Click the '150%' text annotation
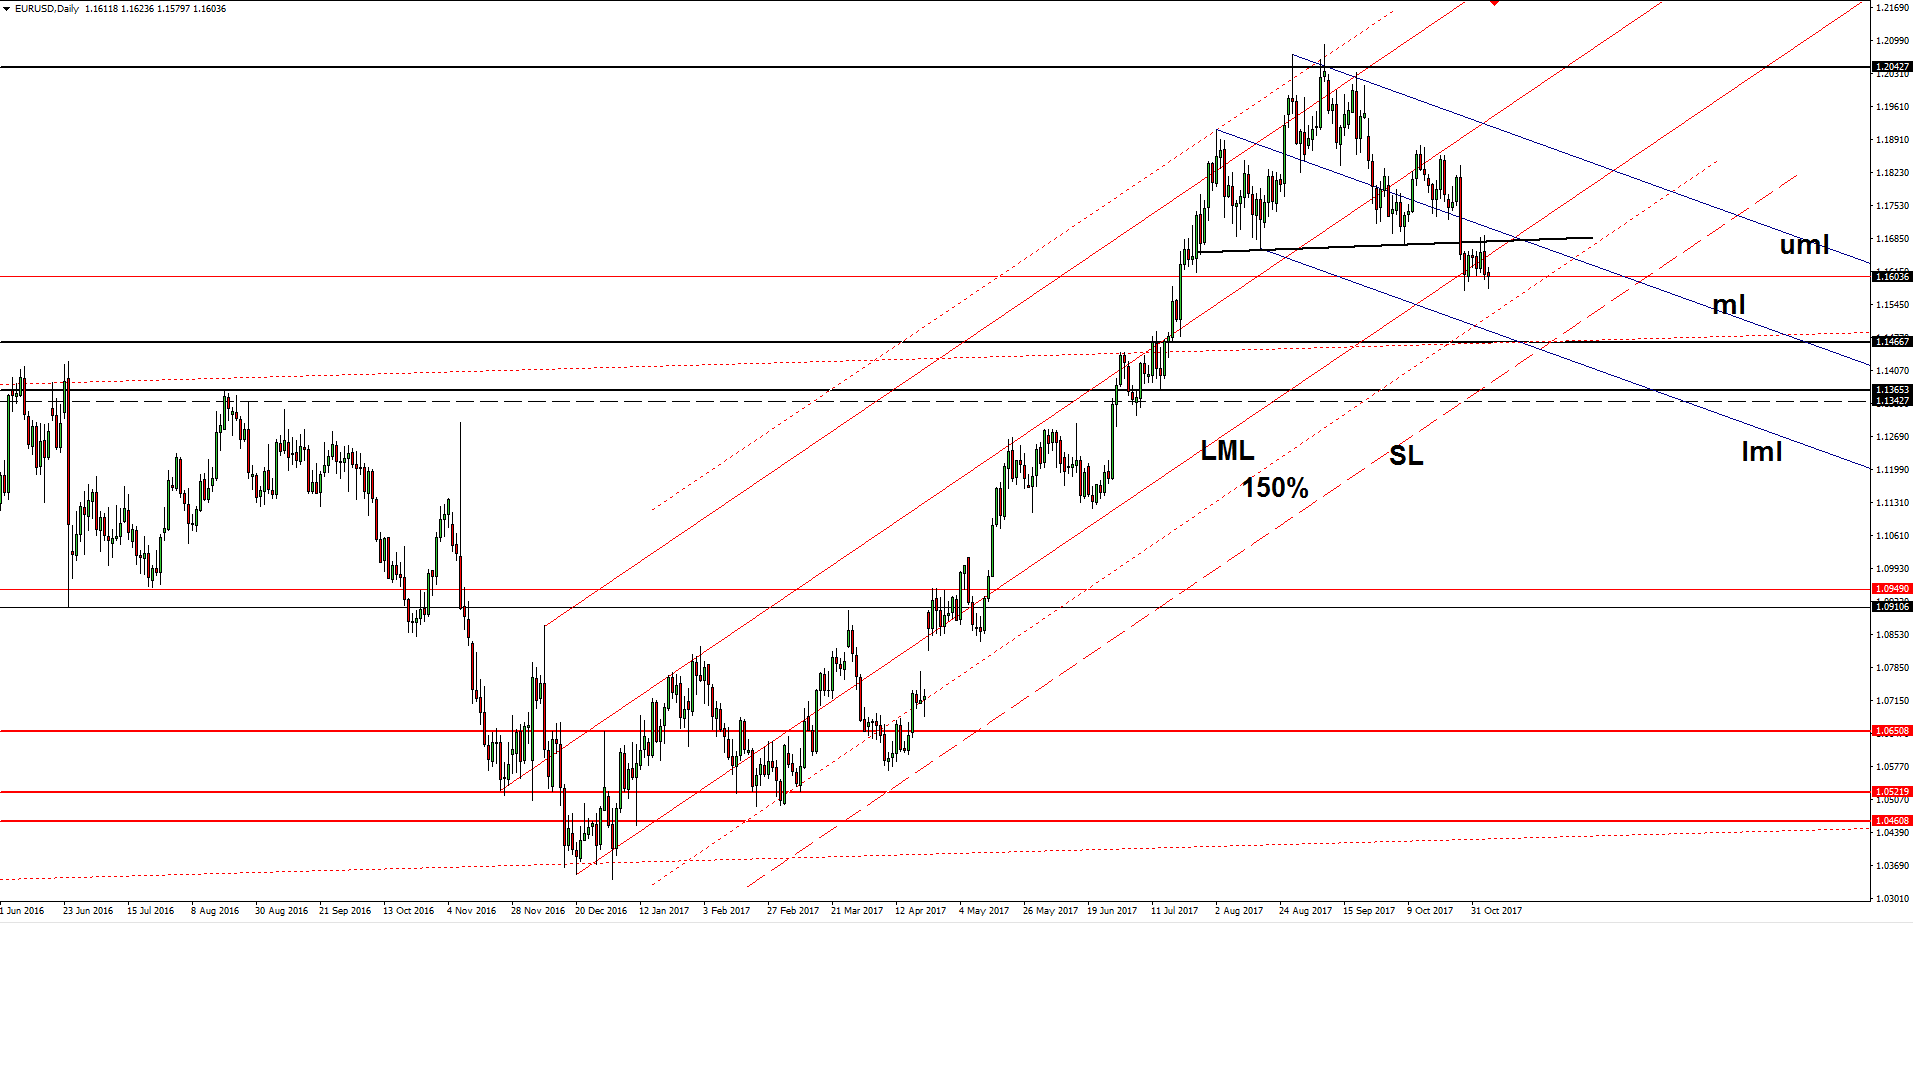1920x1080 pixels. click(1275, 488)
